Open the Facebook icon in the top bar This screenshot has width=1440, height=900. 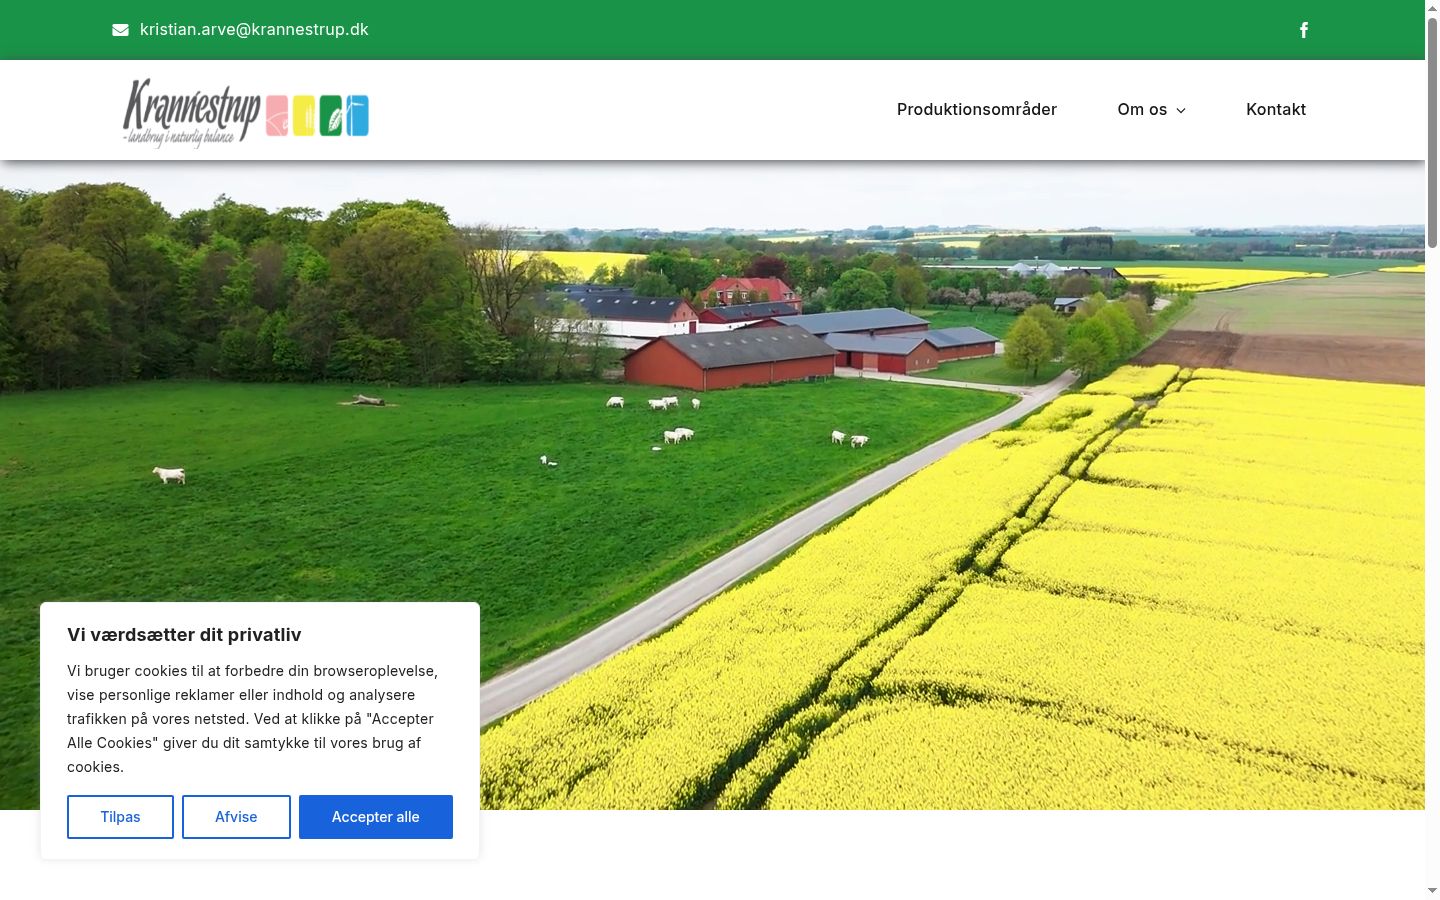pyautogui.click(x=1304, y=30)
